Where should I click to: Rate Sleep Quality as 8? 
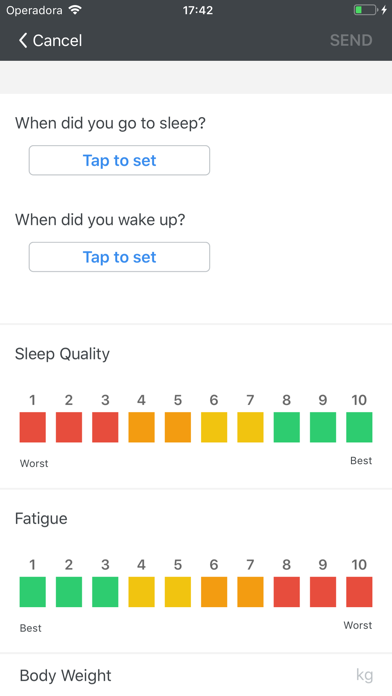tap(287, 427)
